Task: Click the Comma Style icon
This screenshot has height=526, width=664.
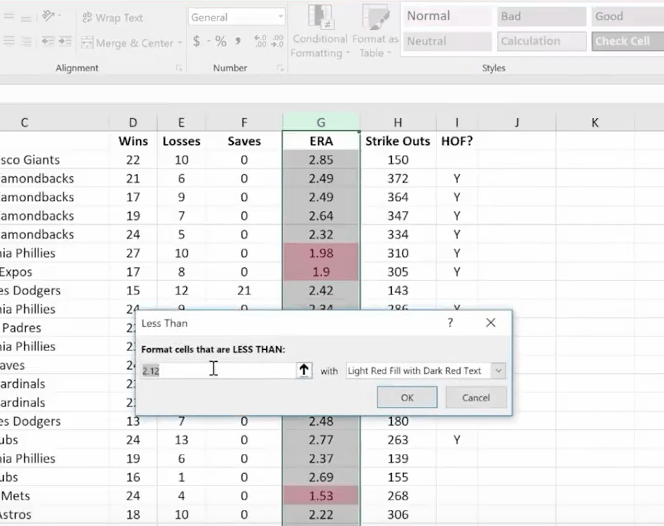Action: pos(238,42)
